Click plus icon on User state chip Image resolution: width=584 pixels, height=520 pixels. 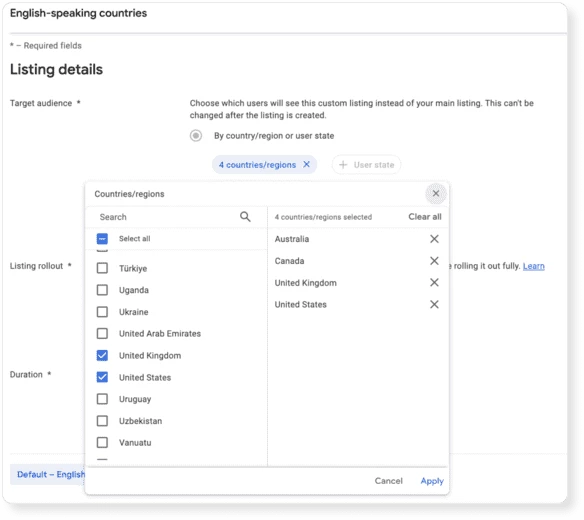(343, 165)
